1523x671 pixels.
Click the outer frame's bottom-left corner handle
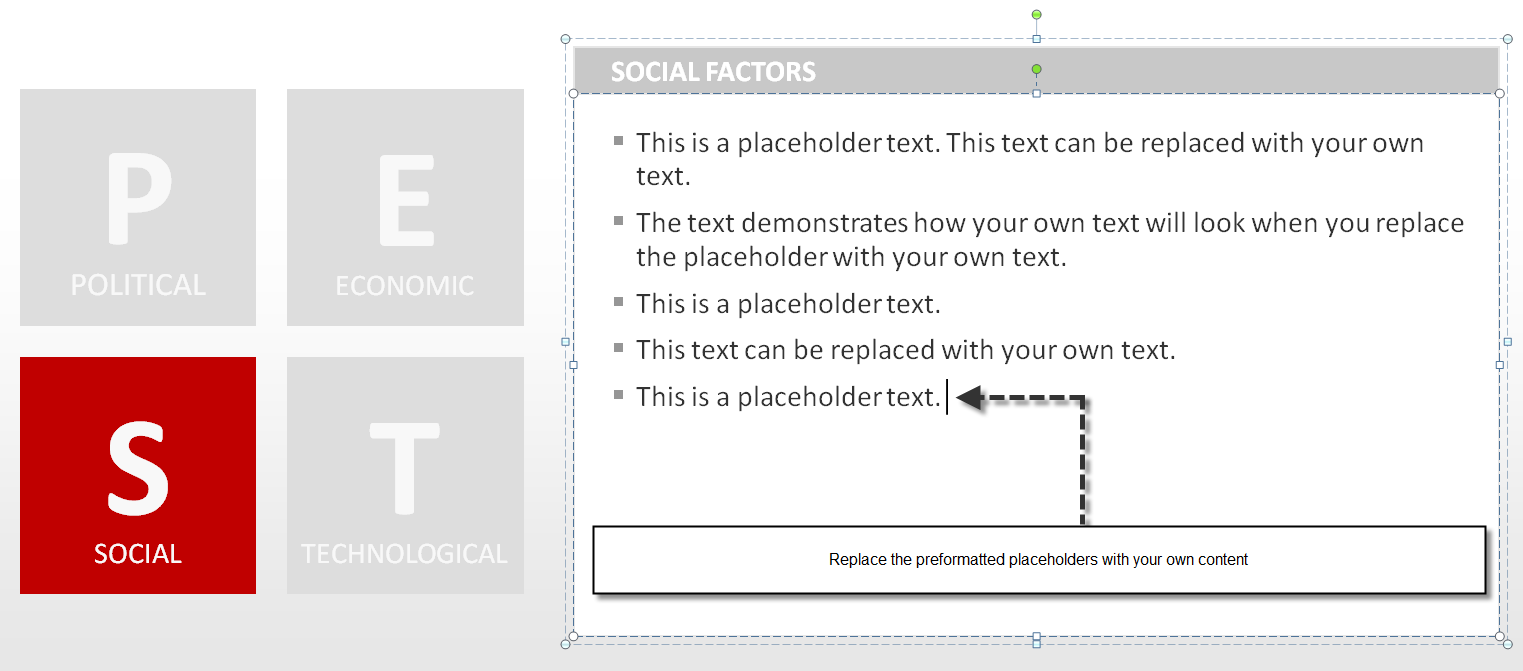pyautogui.click(x=566, y=644)
